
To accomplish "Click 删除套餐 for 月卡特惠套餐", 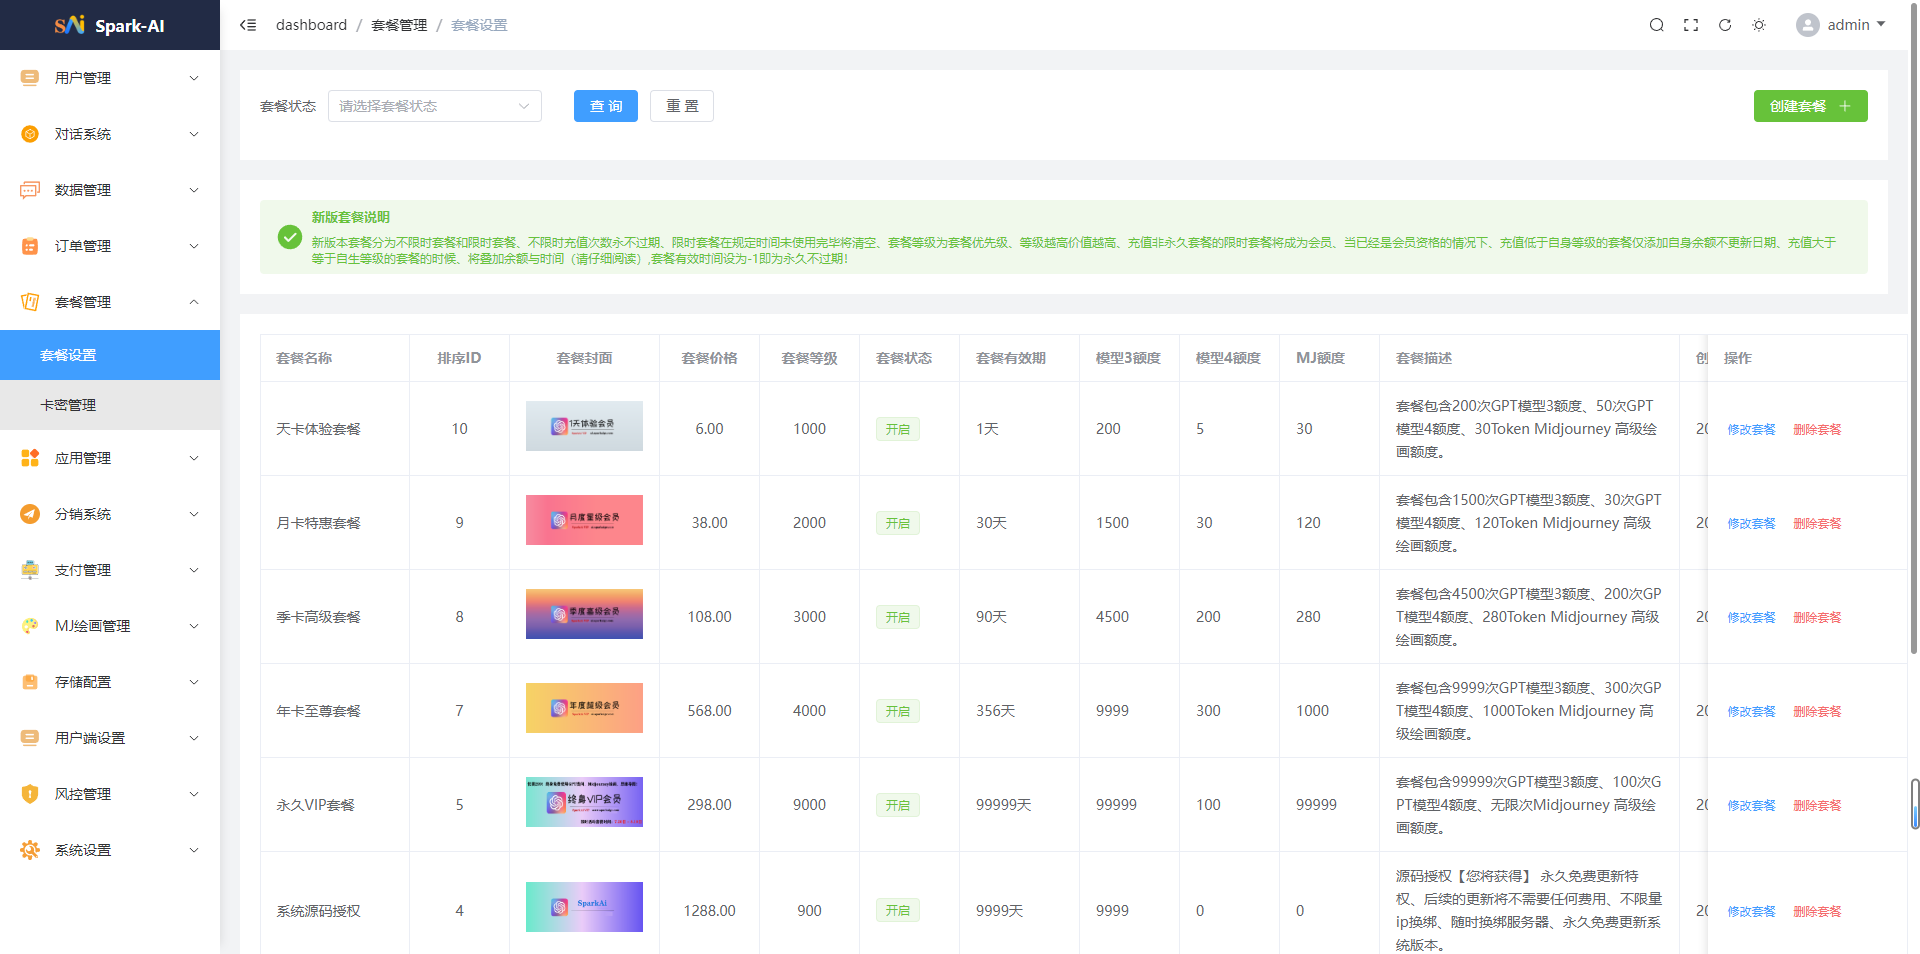I will pyautogui.click(x=1816, y=523).
